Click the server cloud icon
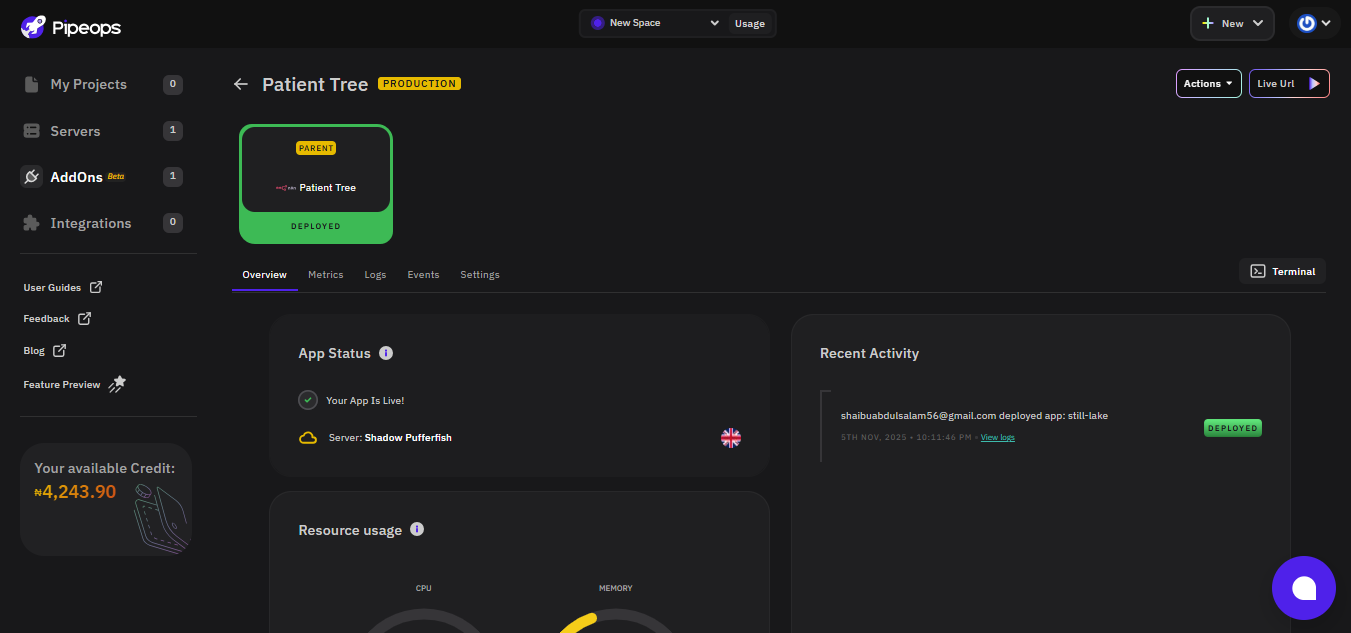 click(308, 438)
